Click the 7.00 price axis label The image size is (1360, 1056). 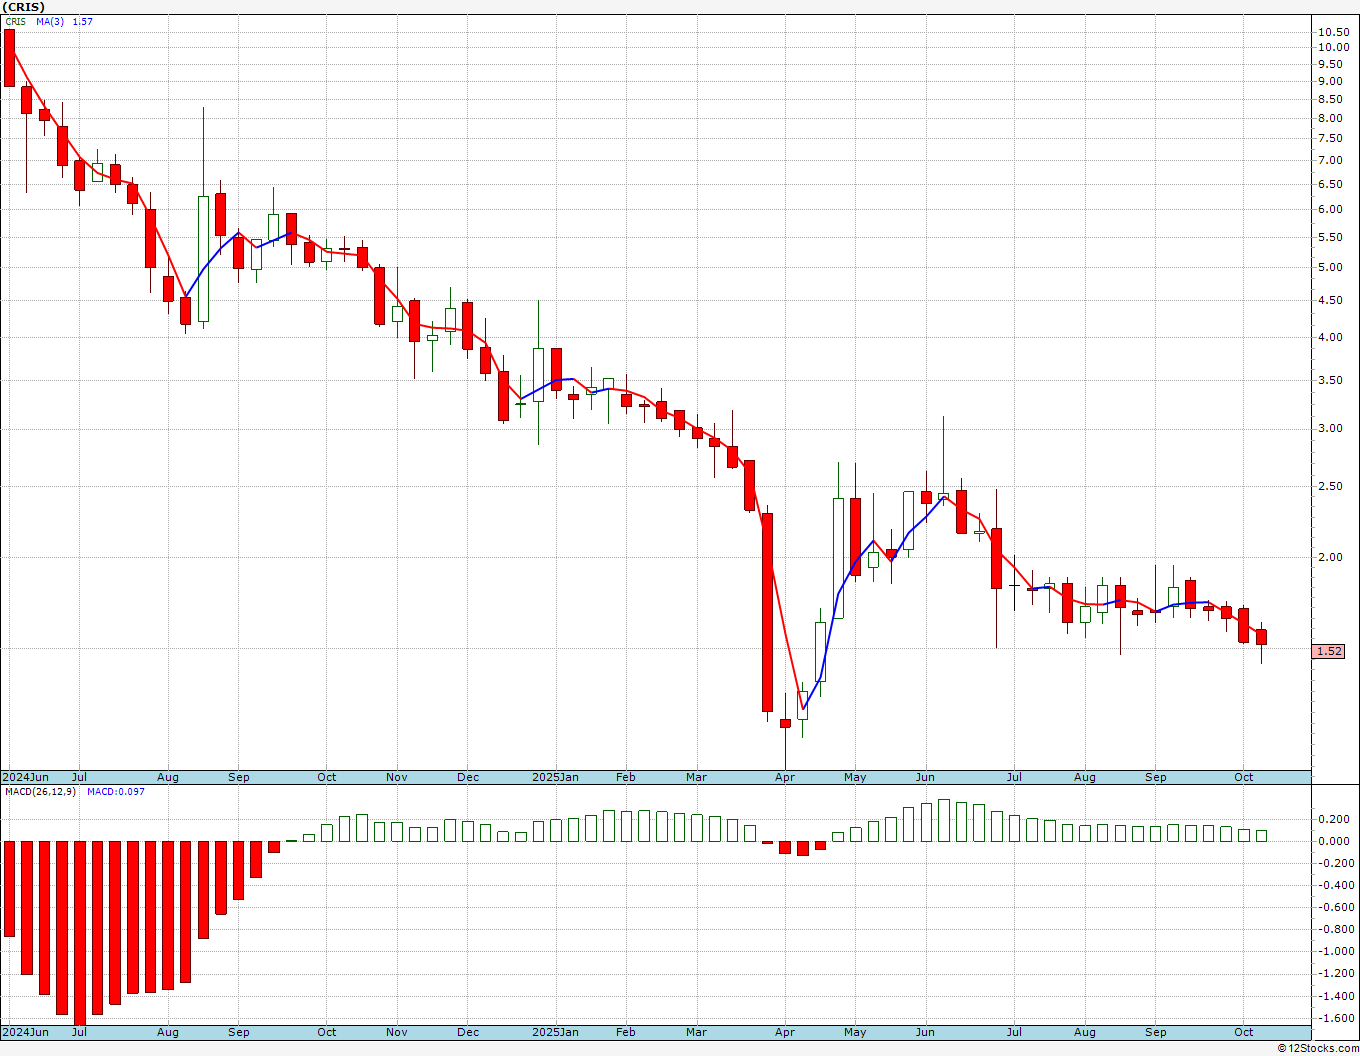(1330, 160)
